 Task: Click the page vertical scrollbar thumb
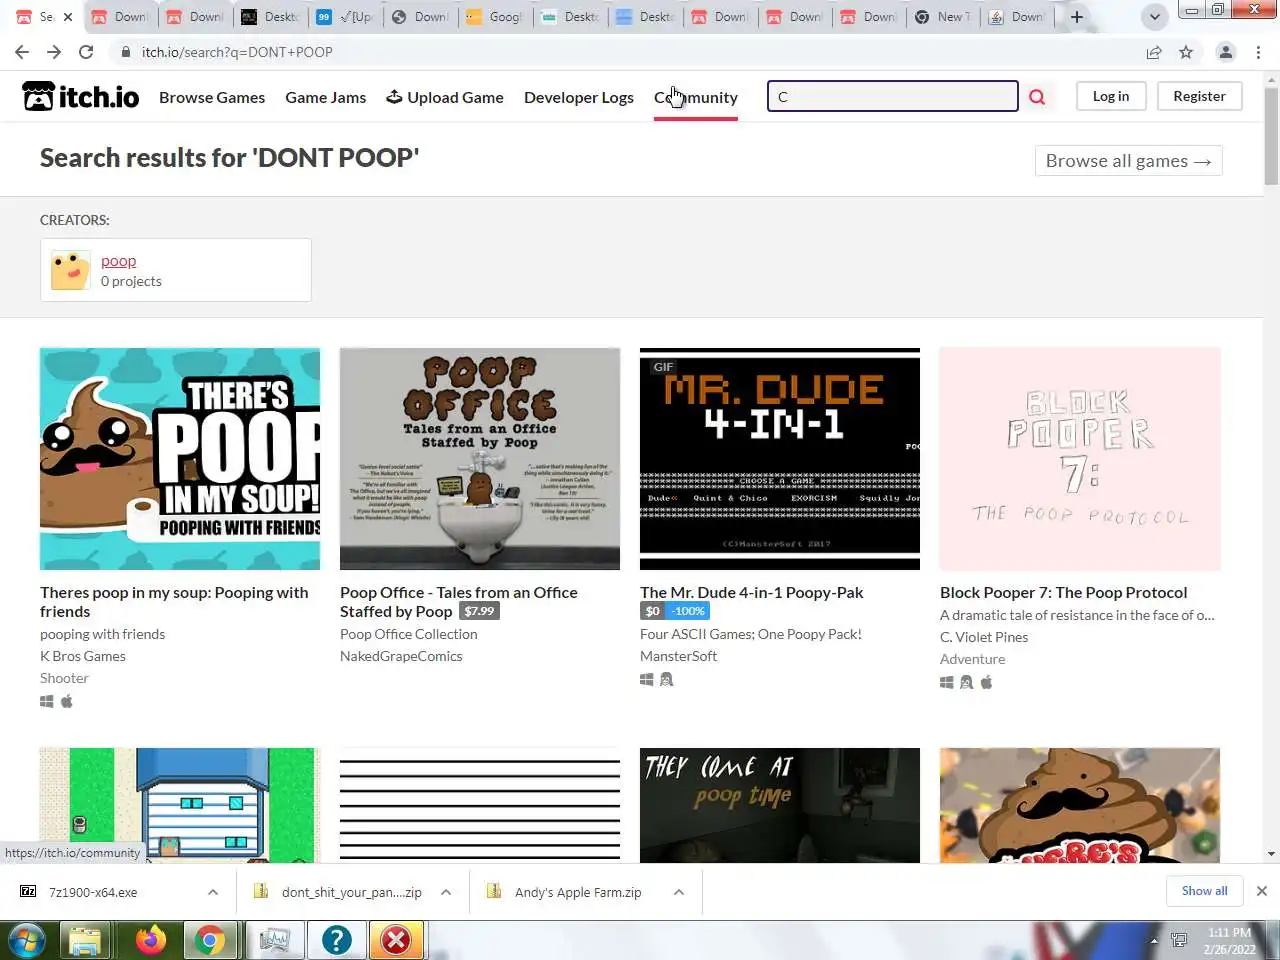[1271, 134]
